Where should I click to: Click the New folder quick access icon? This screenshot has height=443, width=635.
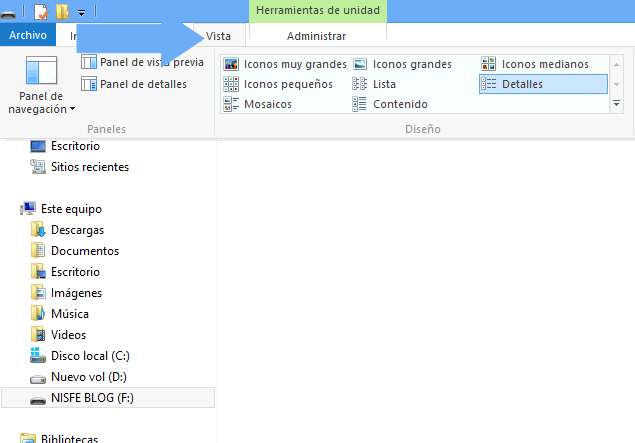(62, 12)
